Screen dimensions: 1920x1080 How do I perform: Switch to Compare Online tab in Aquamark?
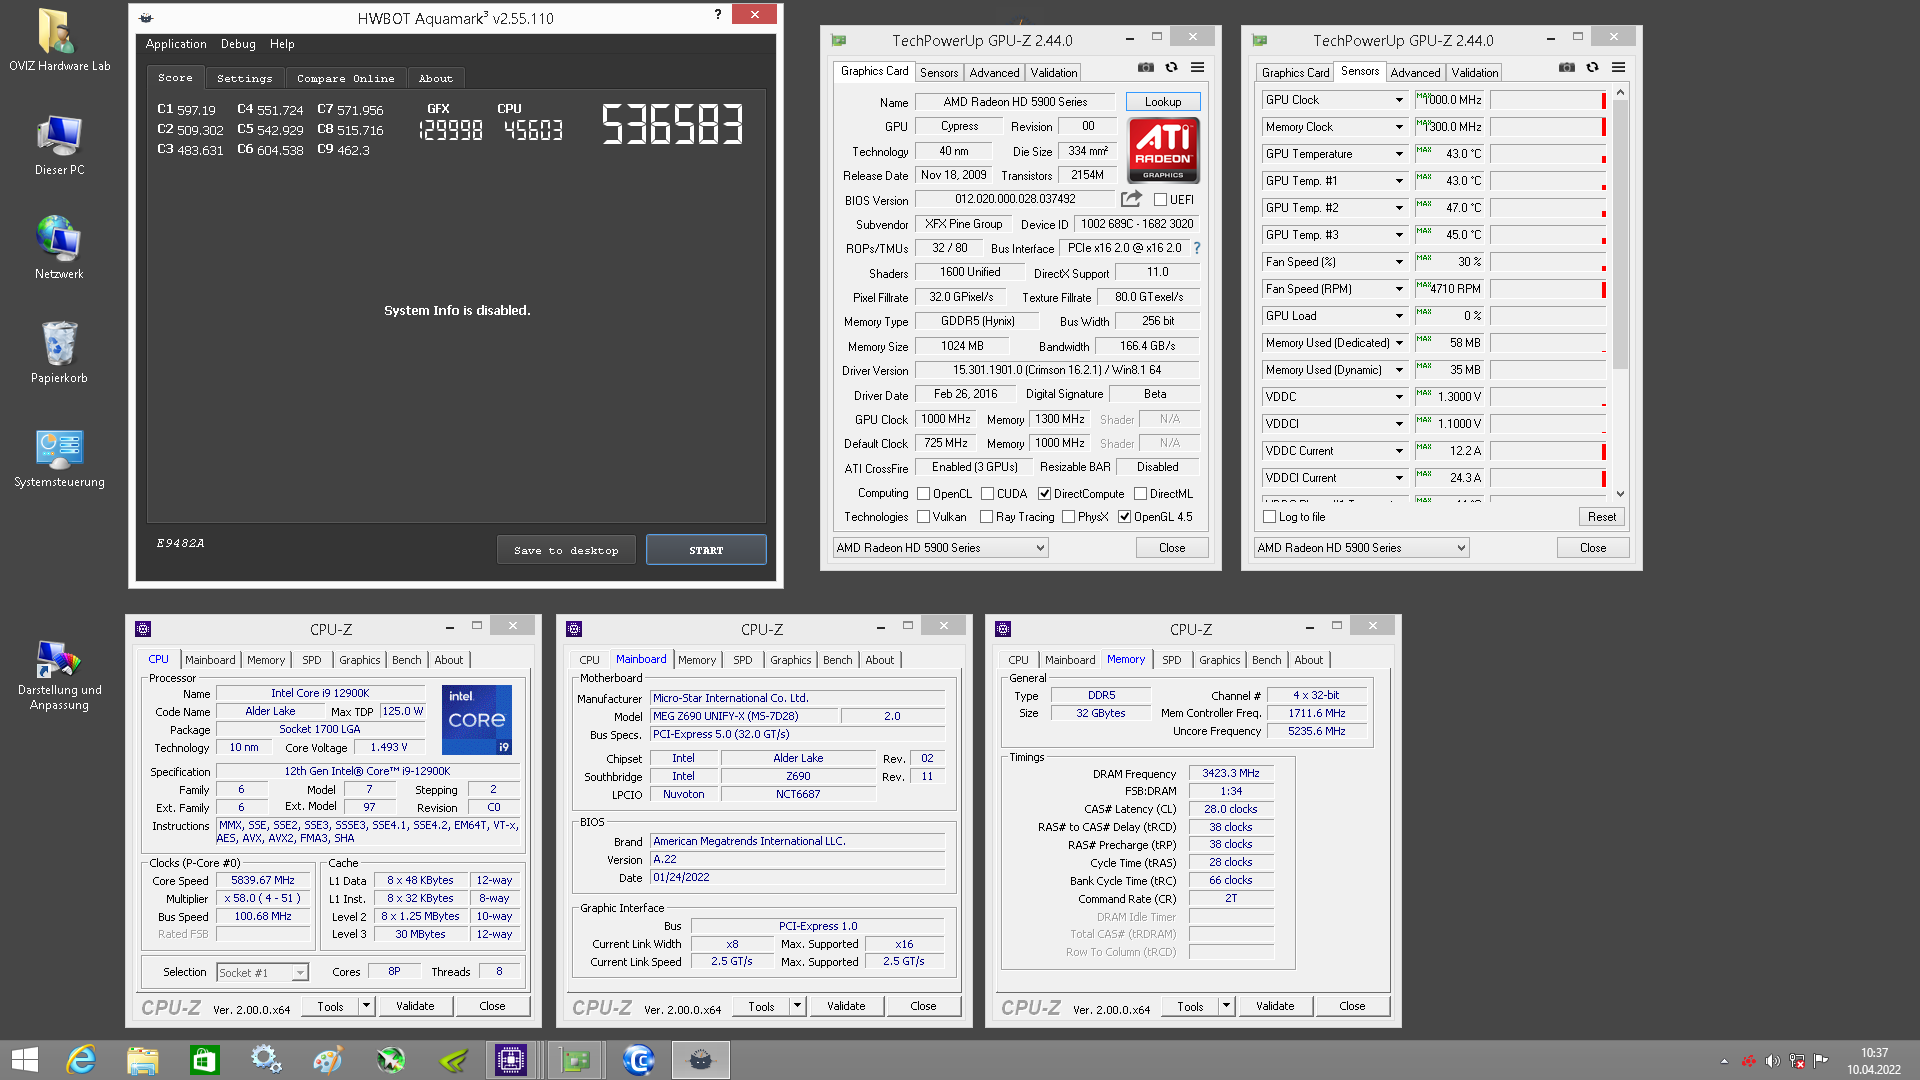tap(345, 78)
